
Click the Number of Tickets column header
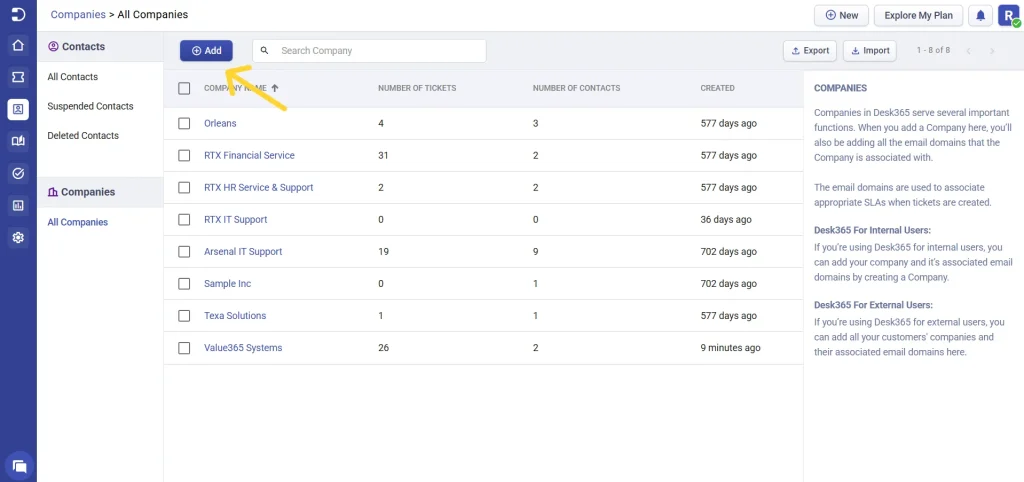pyautogui.click(x=417, y=88)
